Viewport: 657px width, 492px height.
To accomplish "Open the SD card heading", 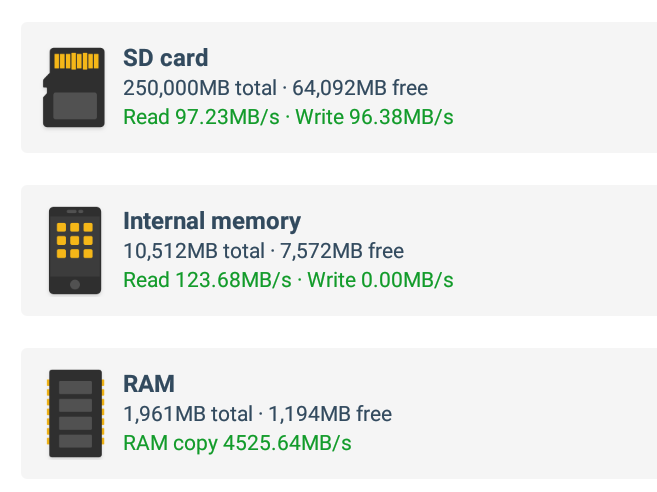I will click(x=166, y=58).
